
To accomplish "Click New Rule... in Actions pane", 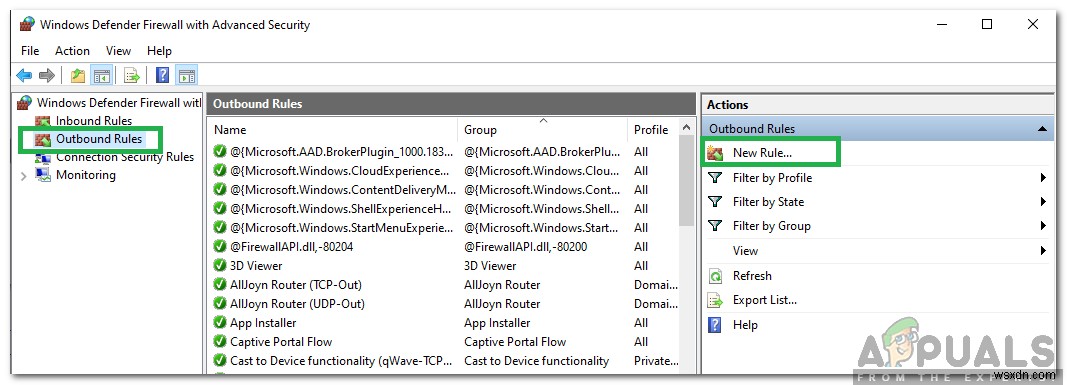I will click(762, 153).
